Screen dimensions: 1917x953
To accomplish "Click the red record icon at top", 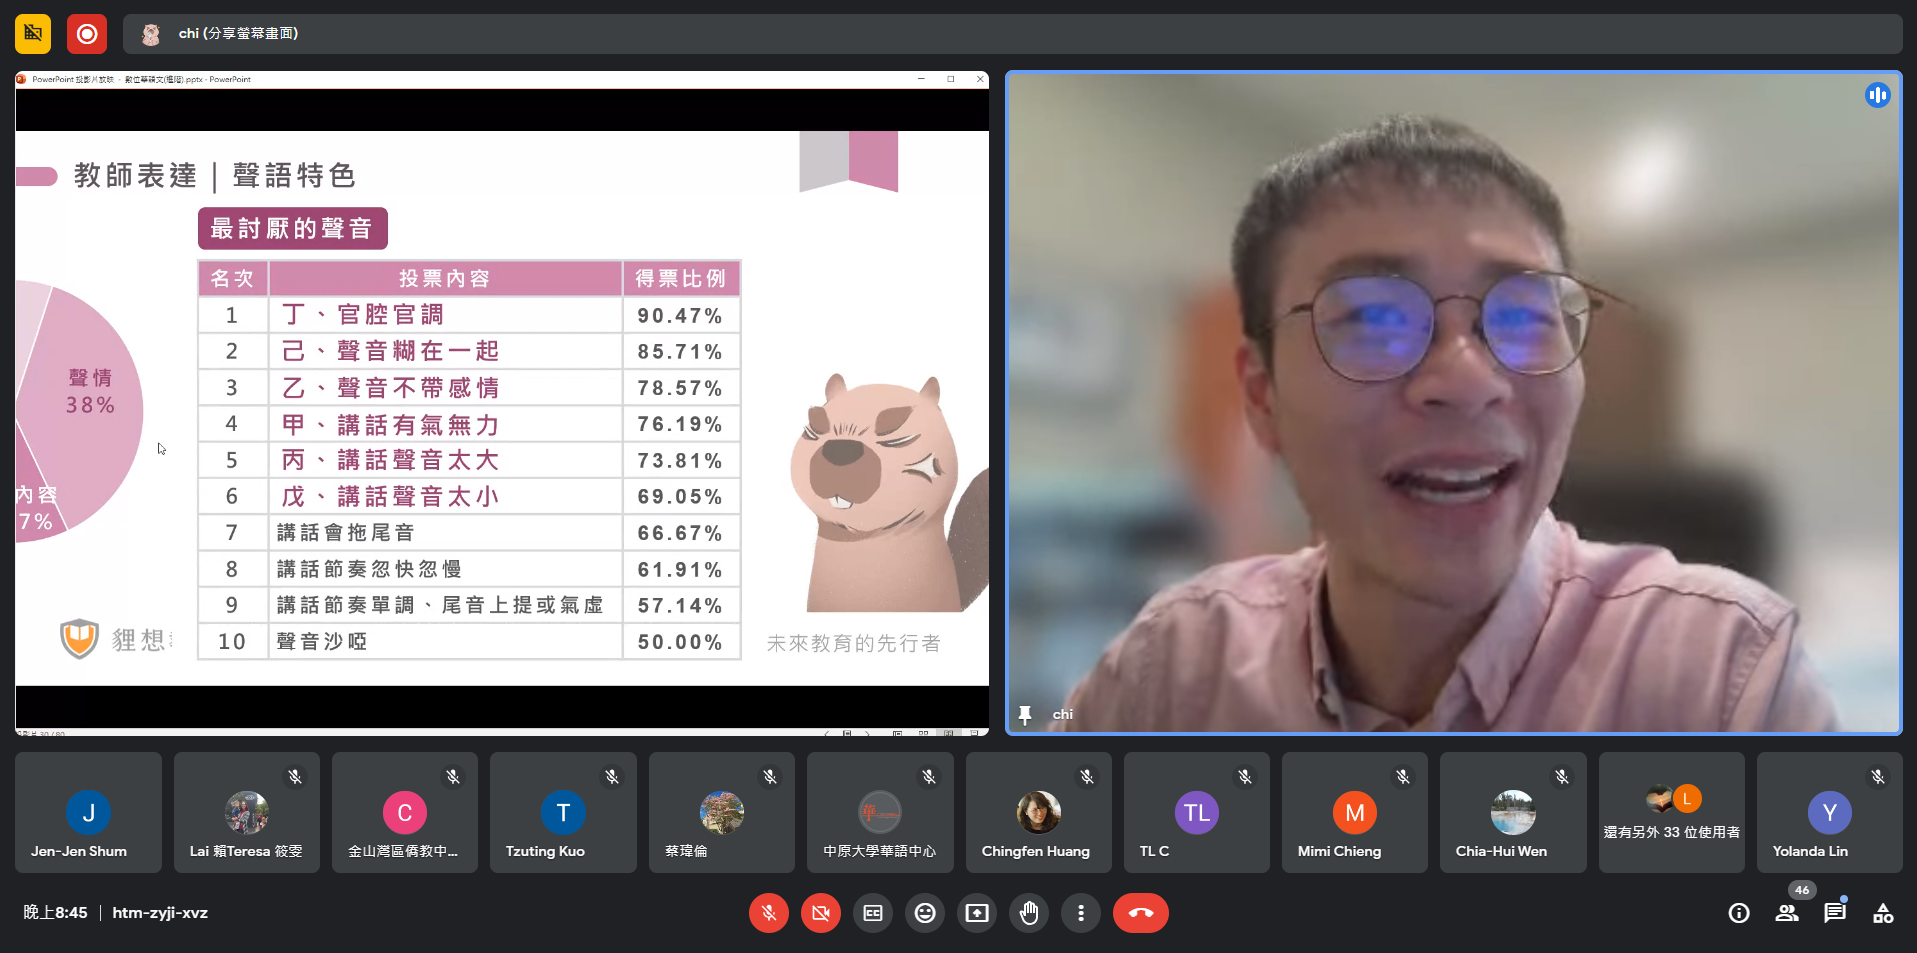I will [x=87, y=34].
